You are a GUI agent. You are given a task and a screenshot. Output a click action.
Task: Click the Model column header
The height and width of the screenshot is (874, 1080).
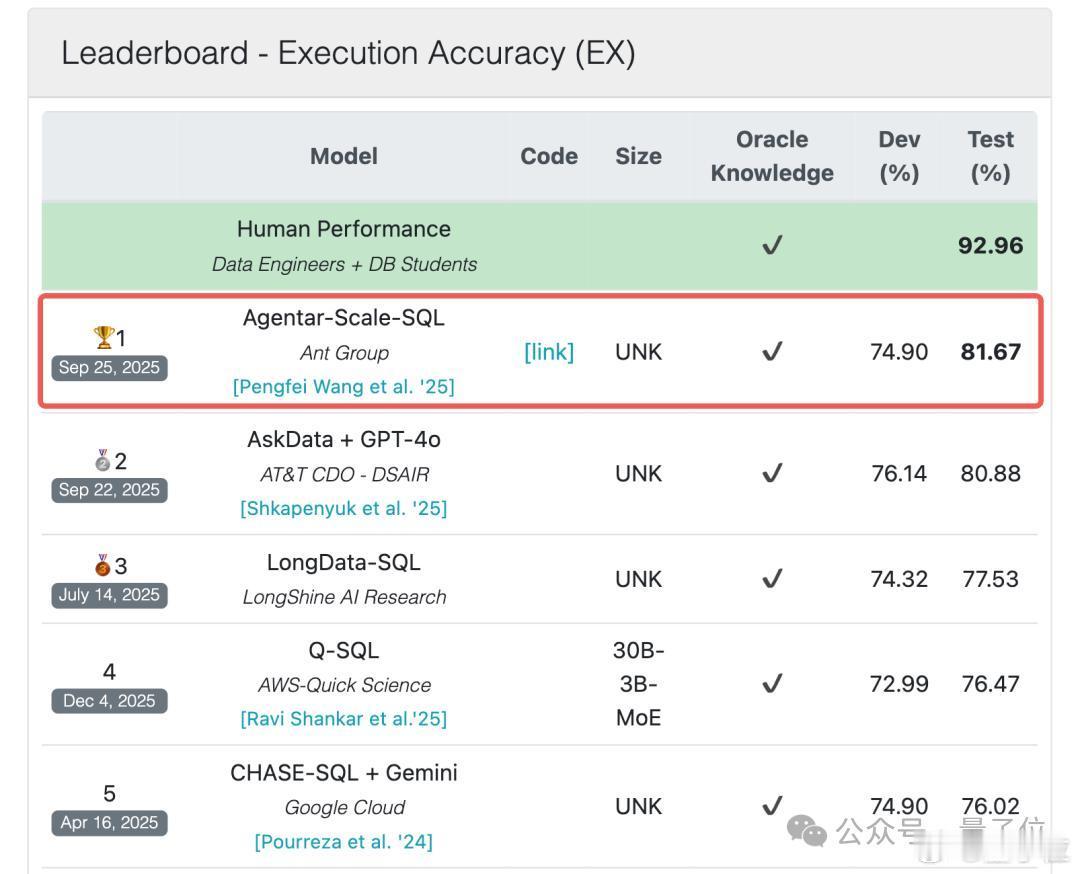[344, 156]
